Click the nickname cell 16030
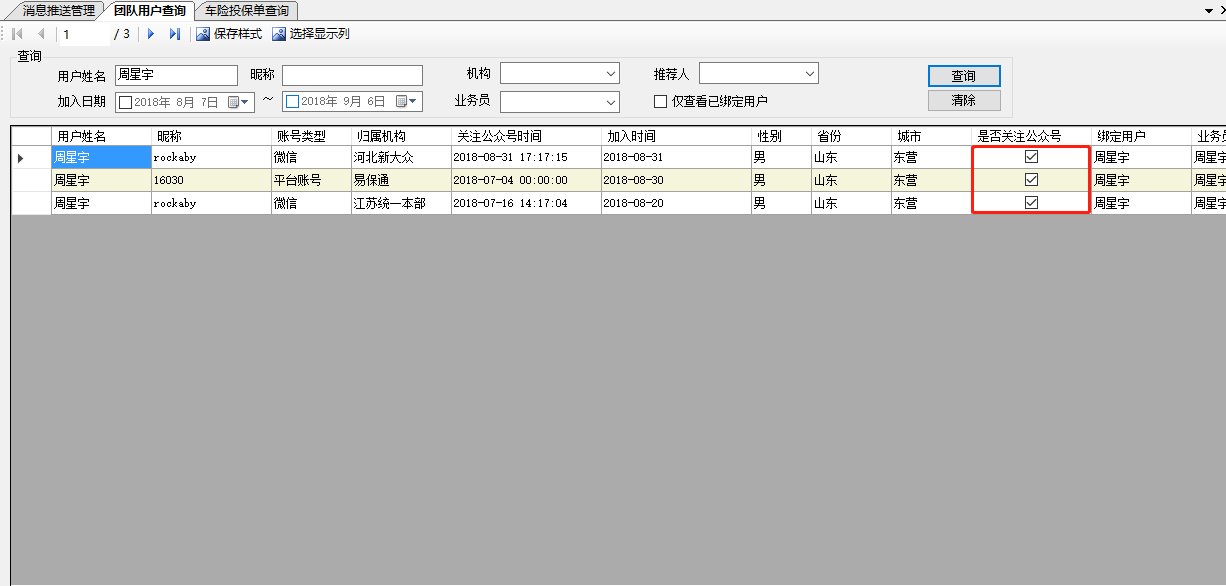This screenshot has width=1226, height=586. coord(212,180)
